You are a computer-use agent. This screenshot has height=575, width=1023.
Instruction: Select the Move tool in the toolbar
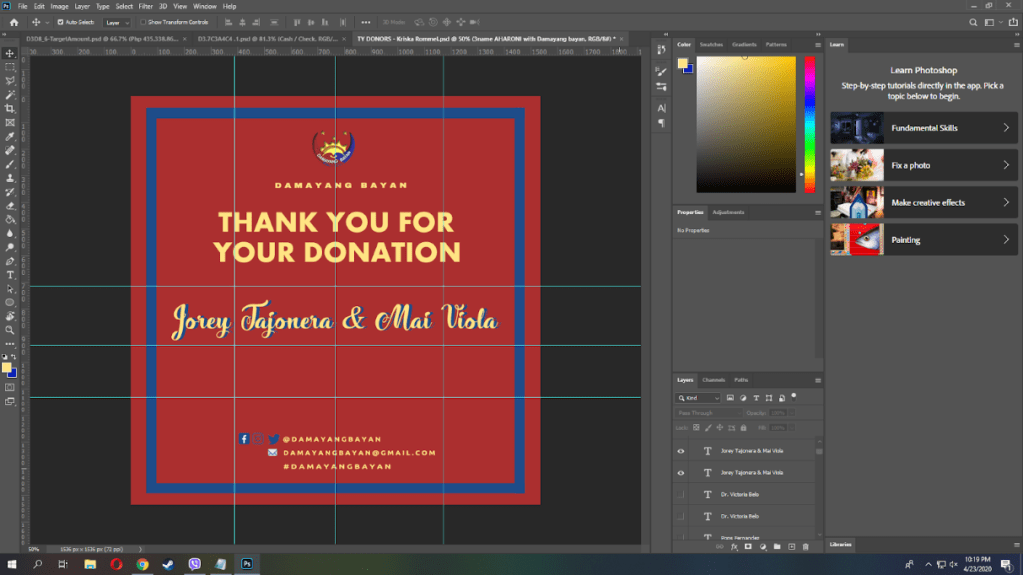(10, 53)
